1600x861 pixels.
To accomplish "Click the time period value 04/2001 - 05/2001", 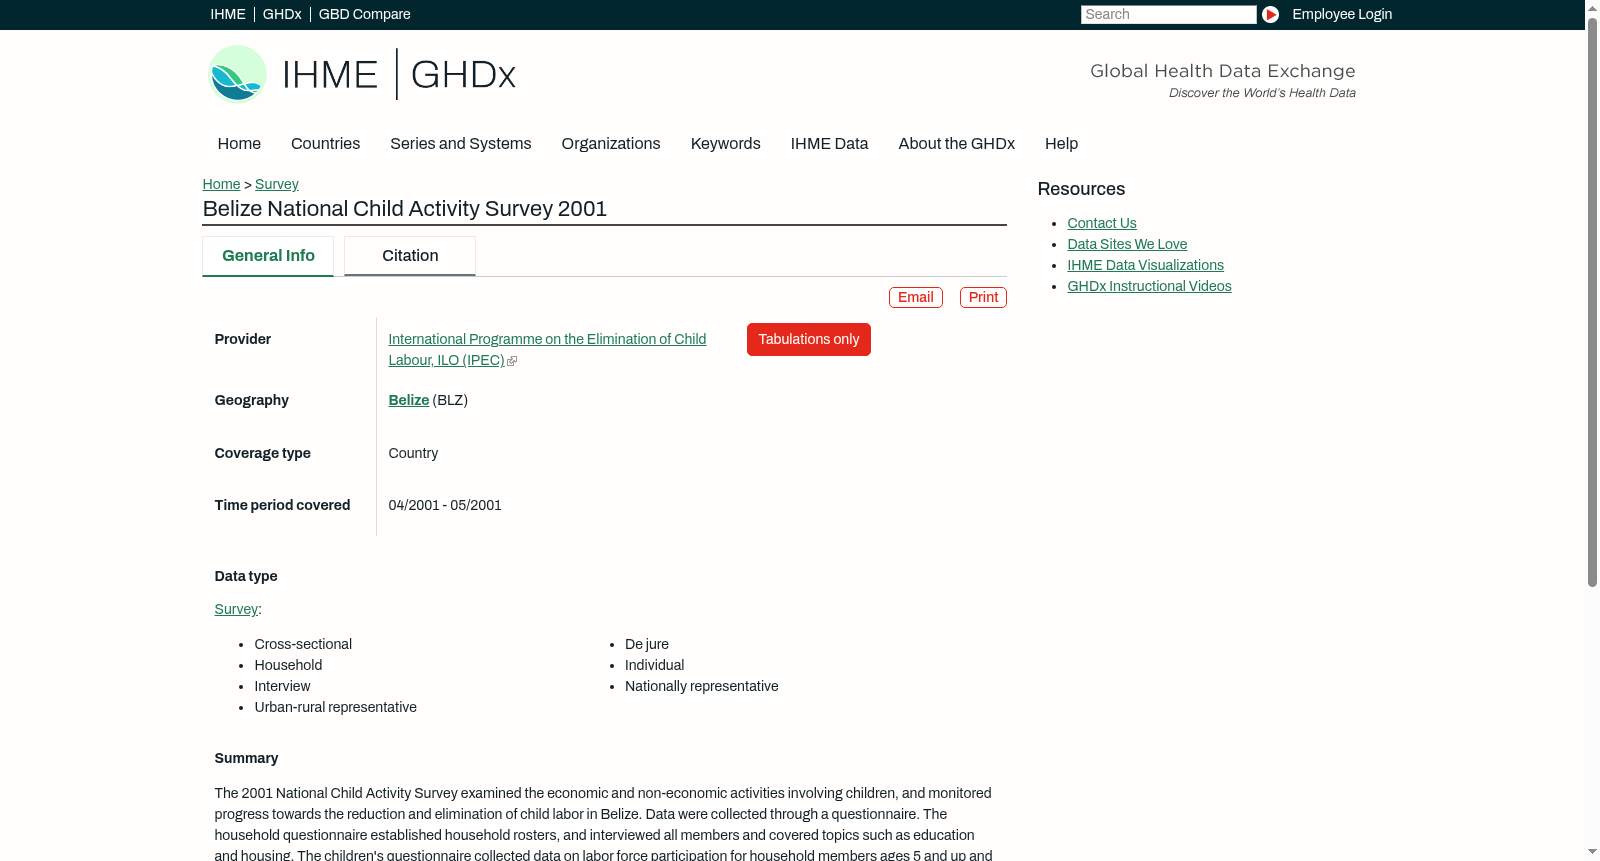I will pyautogui.click(x=445, y=505).
